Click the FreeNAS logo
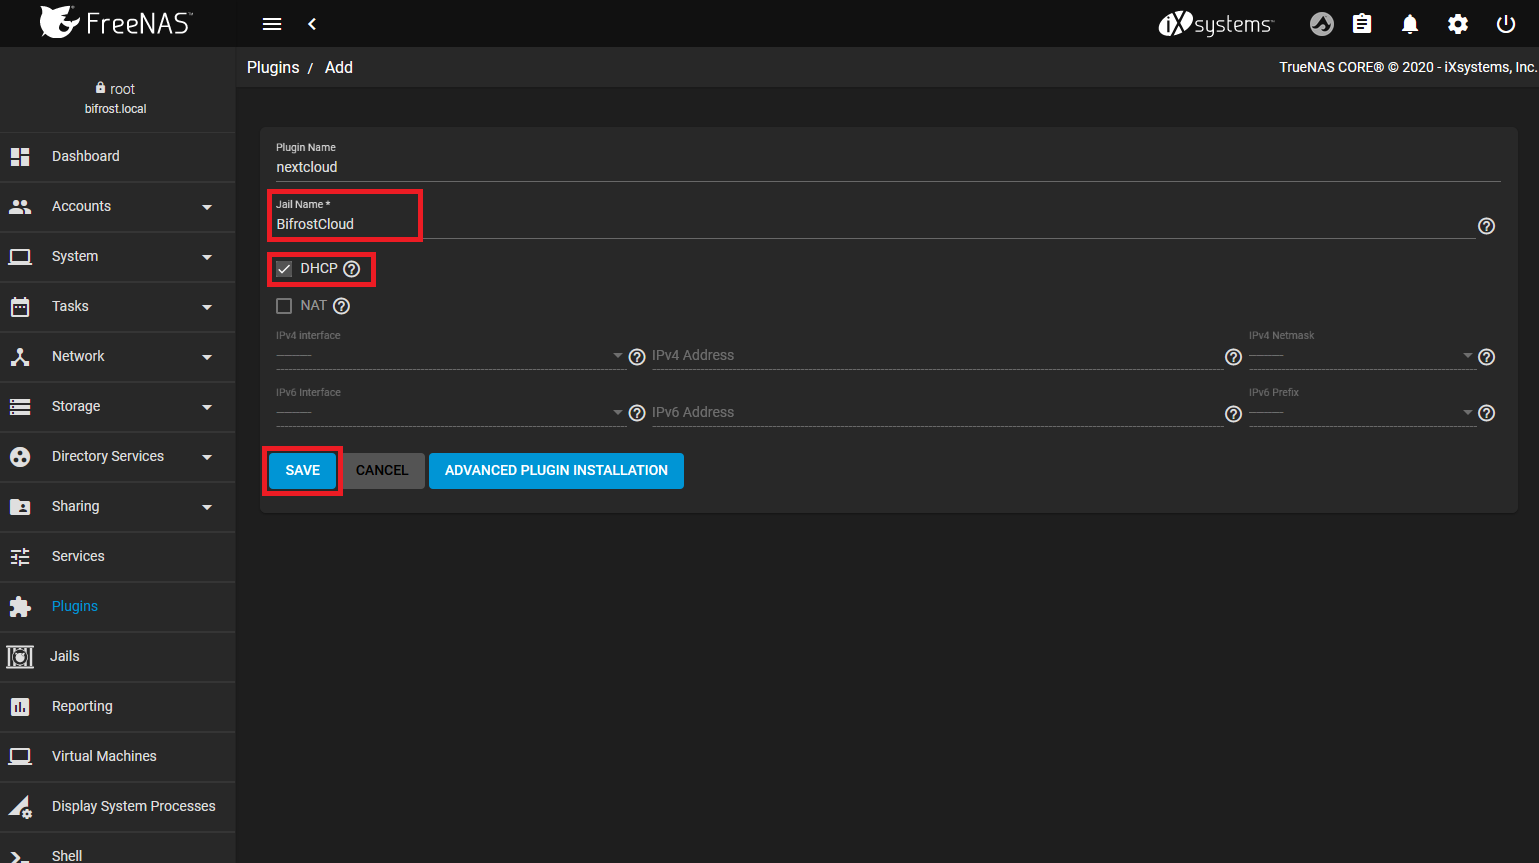The width and height of the screenshot is (1539, 863). [x=116, y=22]
